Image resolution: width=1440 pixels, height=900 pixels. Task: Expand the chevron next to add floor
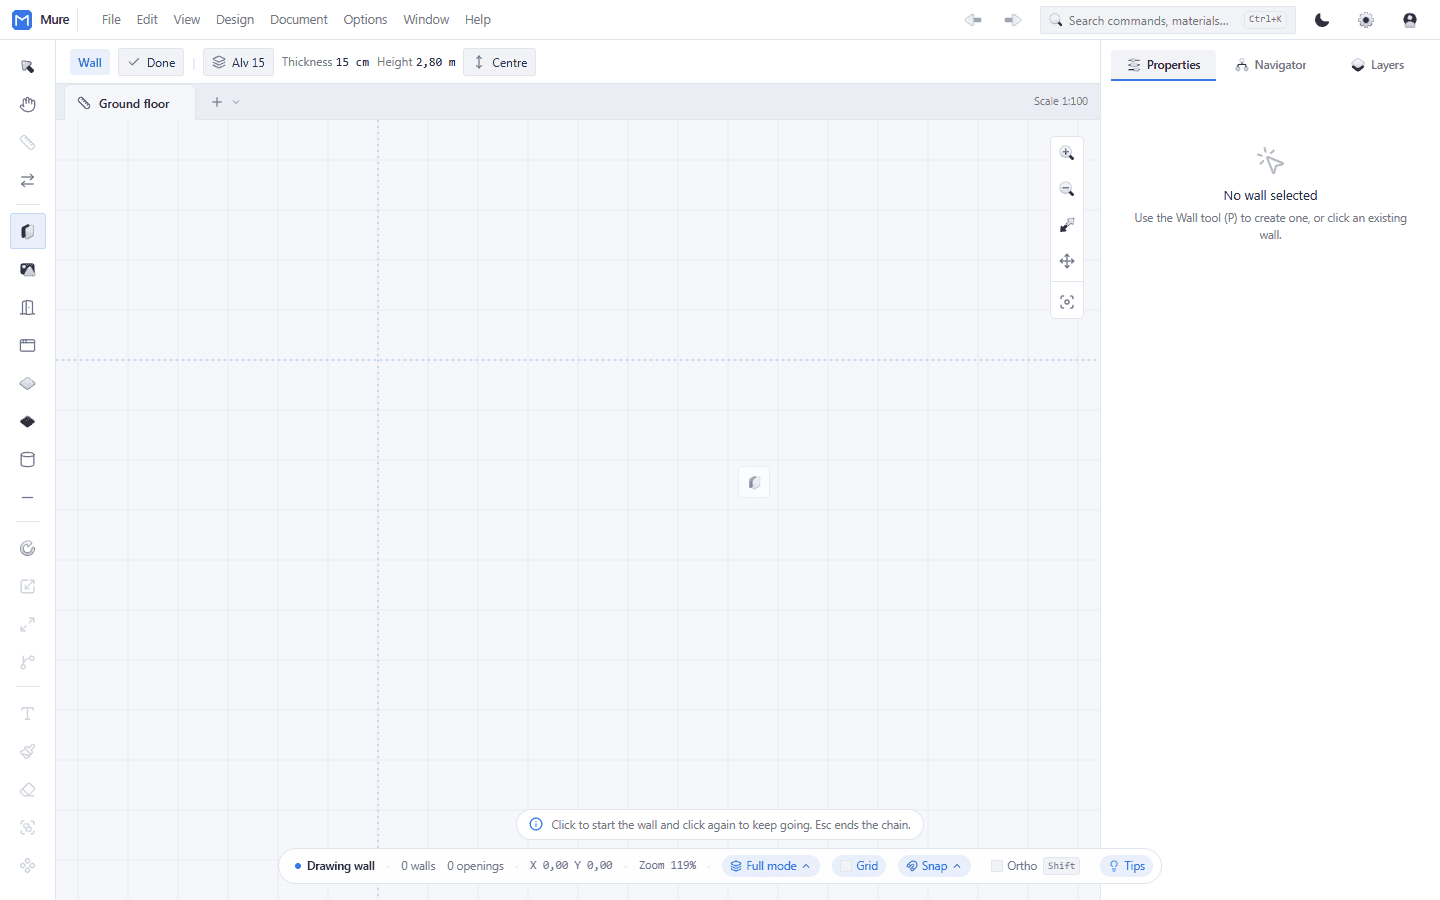pos(236,102)
